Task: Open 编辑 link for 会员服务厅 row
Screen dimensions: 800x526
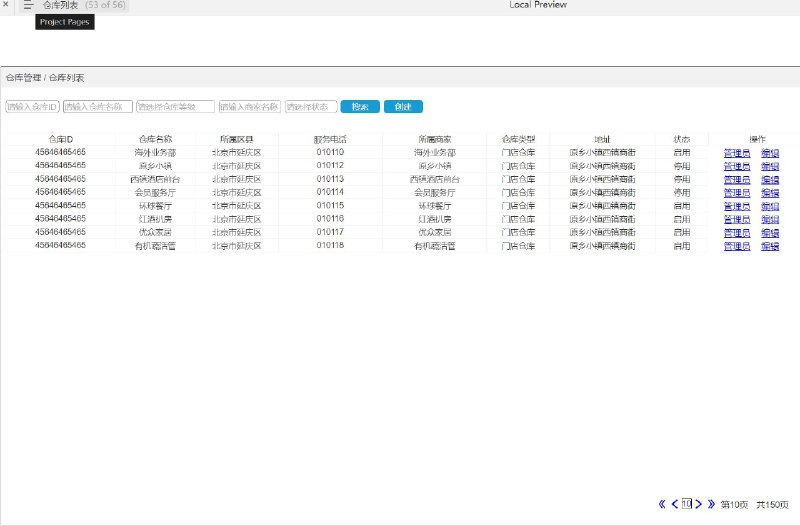Action: click(770, 193)
